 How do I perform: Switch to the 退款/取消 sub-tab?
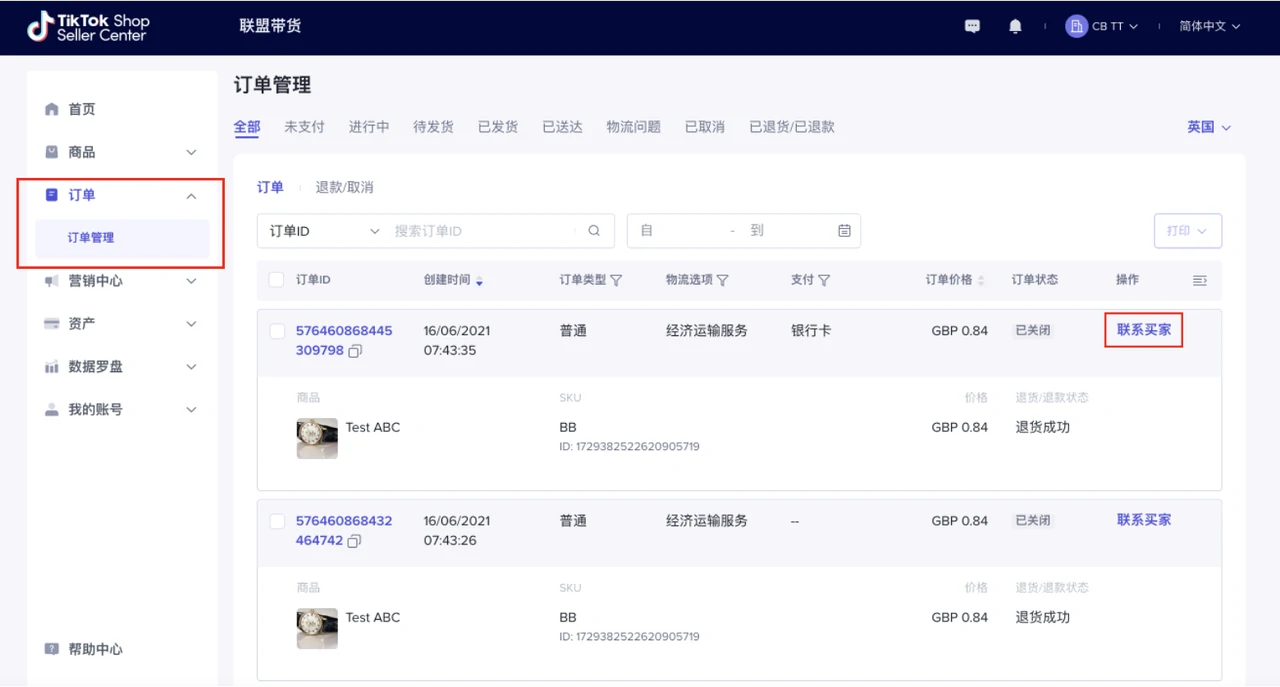[x=344, y=187]
